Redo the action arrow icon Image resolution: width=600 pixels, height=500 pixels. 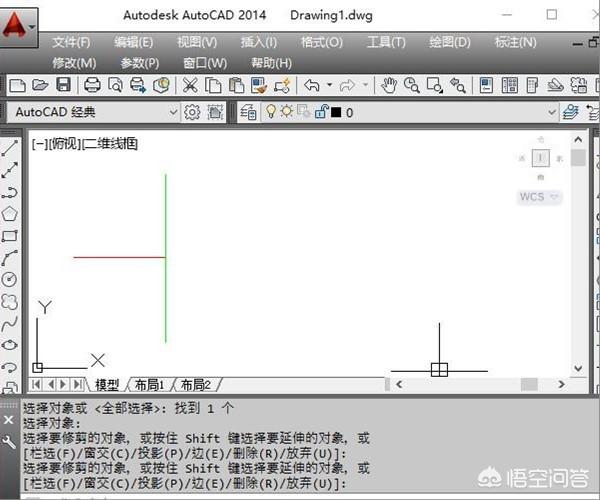tap(347, 85)
